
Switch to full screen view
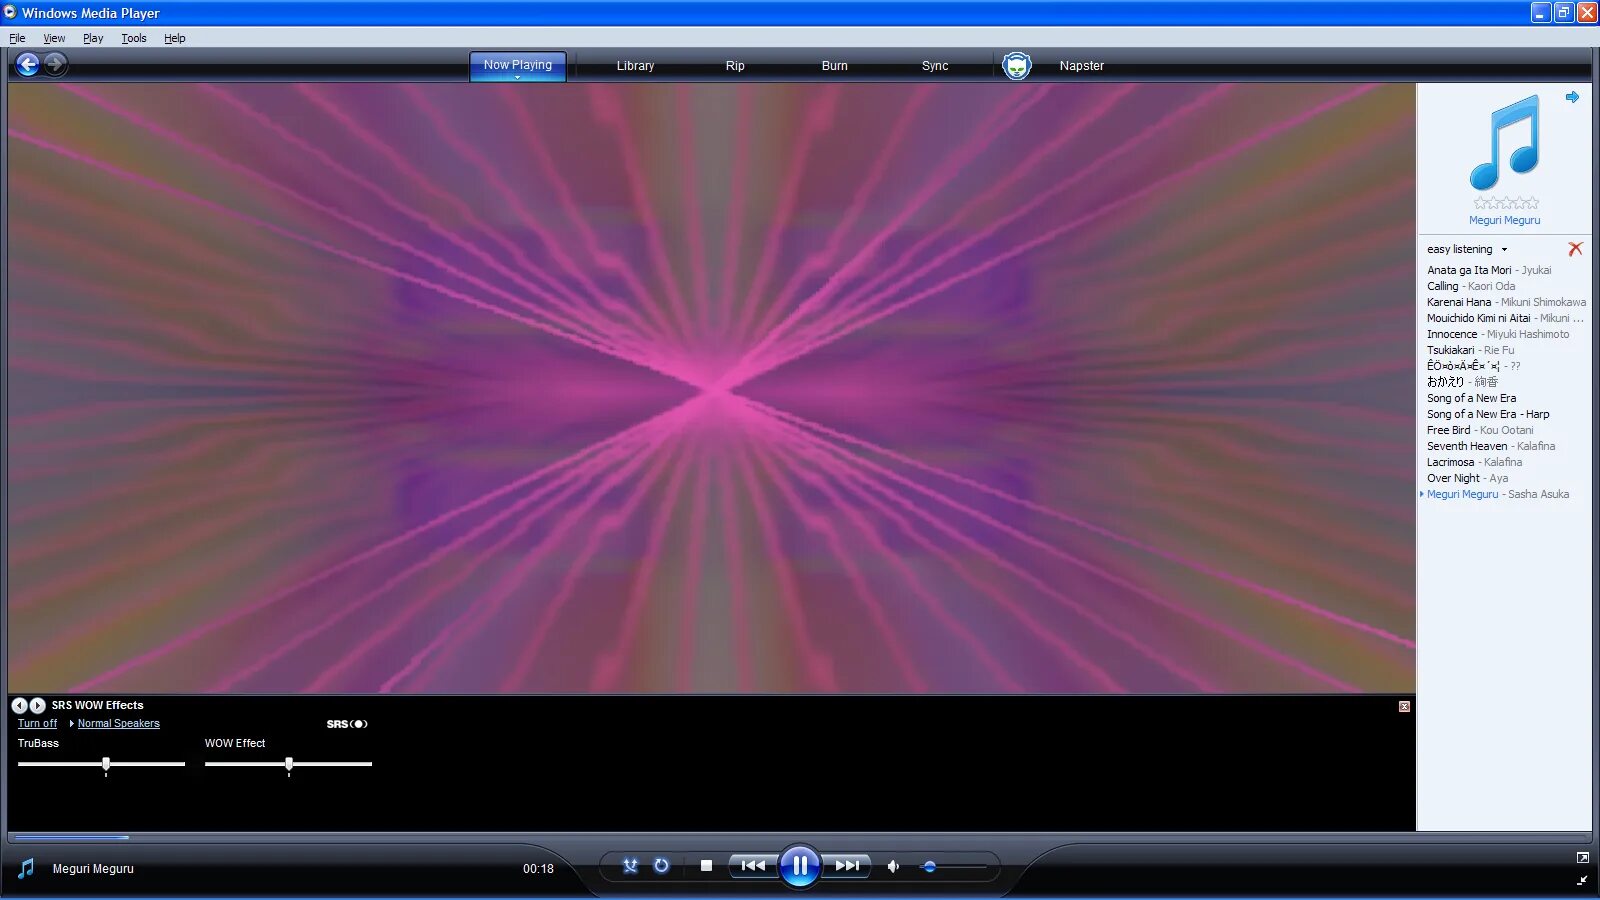1582,858
